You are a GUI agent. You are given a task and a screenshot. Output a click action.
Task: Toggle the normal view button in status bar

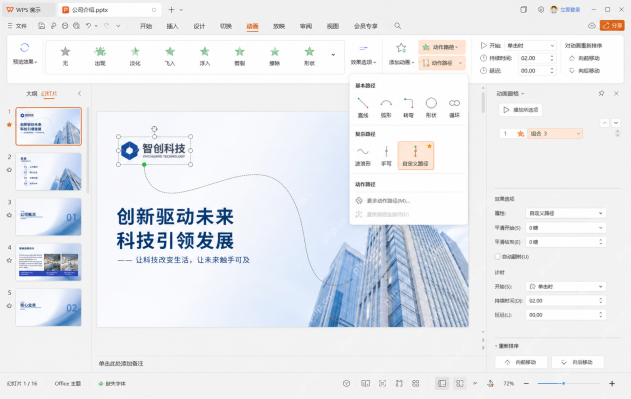[x=442, y=383]
